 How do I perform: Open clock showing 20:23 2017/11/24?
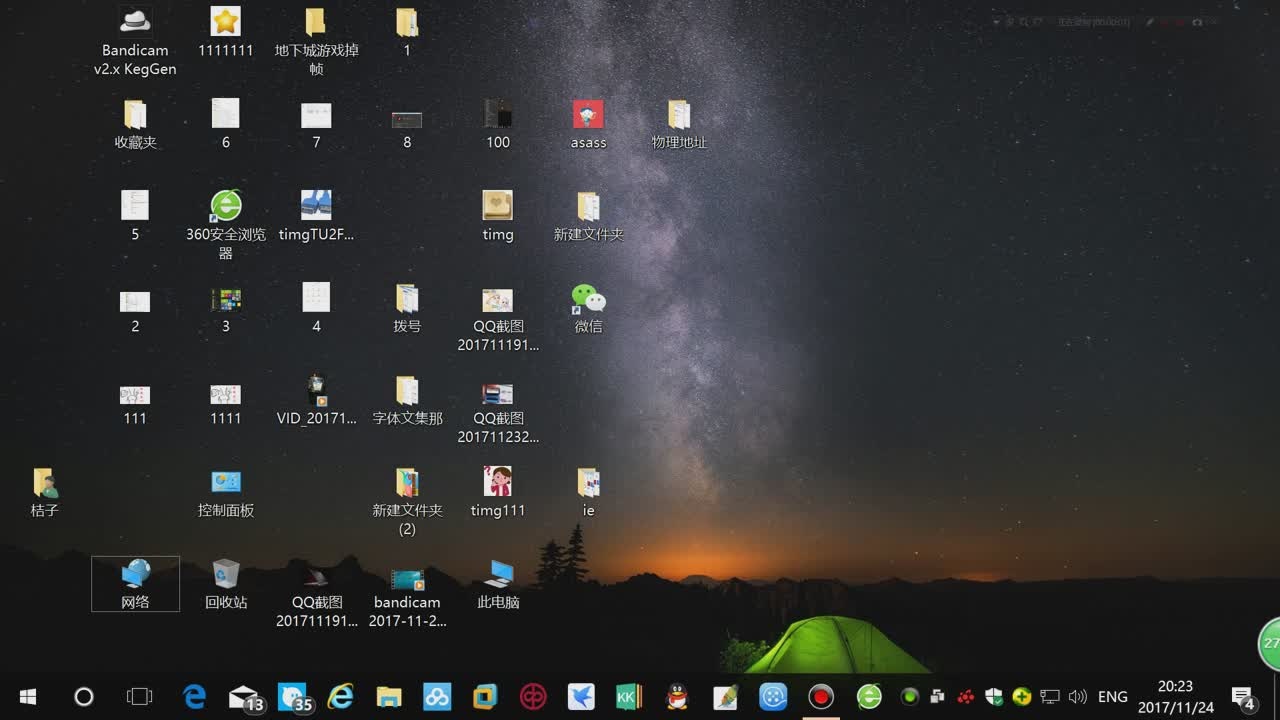tap(1175, 697)
